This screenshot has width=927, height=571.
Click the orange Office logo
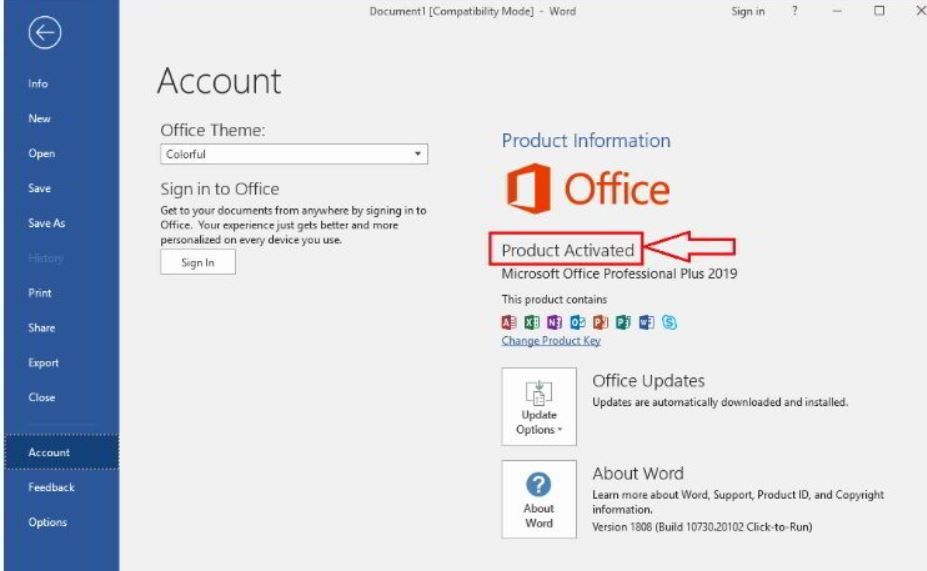pos(588,189)
